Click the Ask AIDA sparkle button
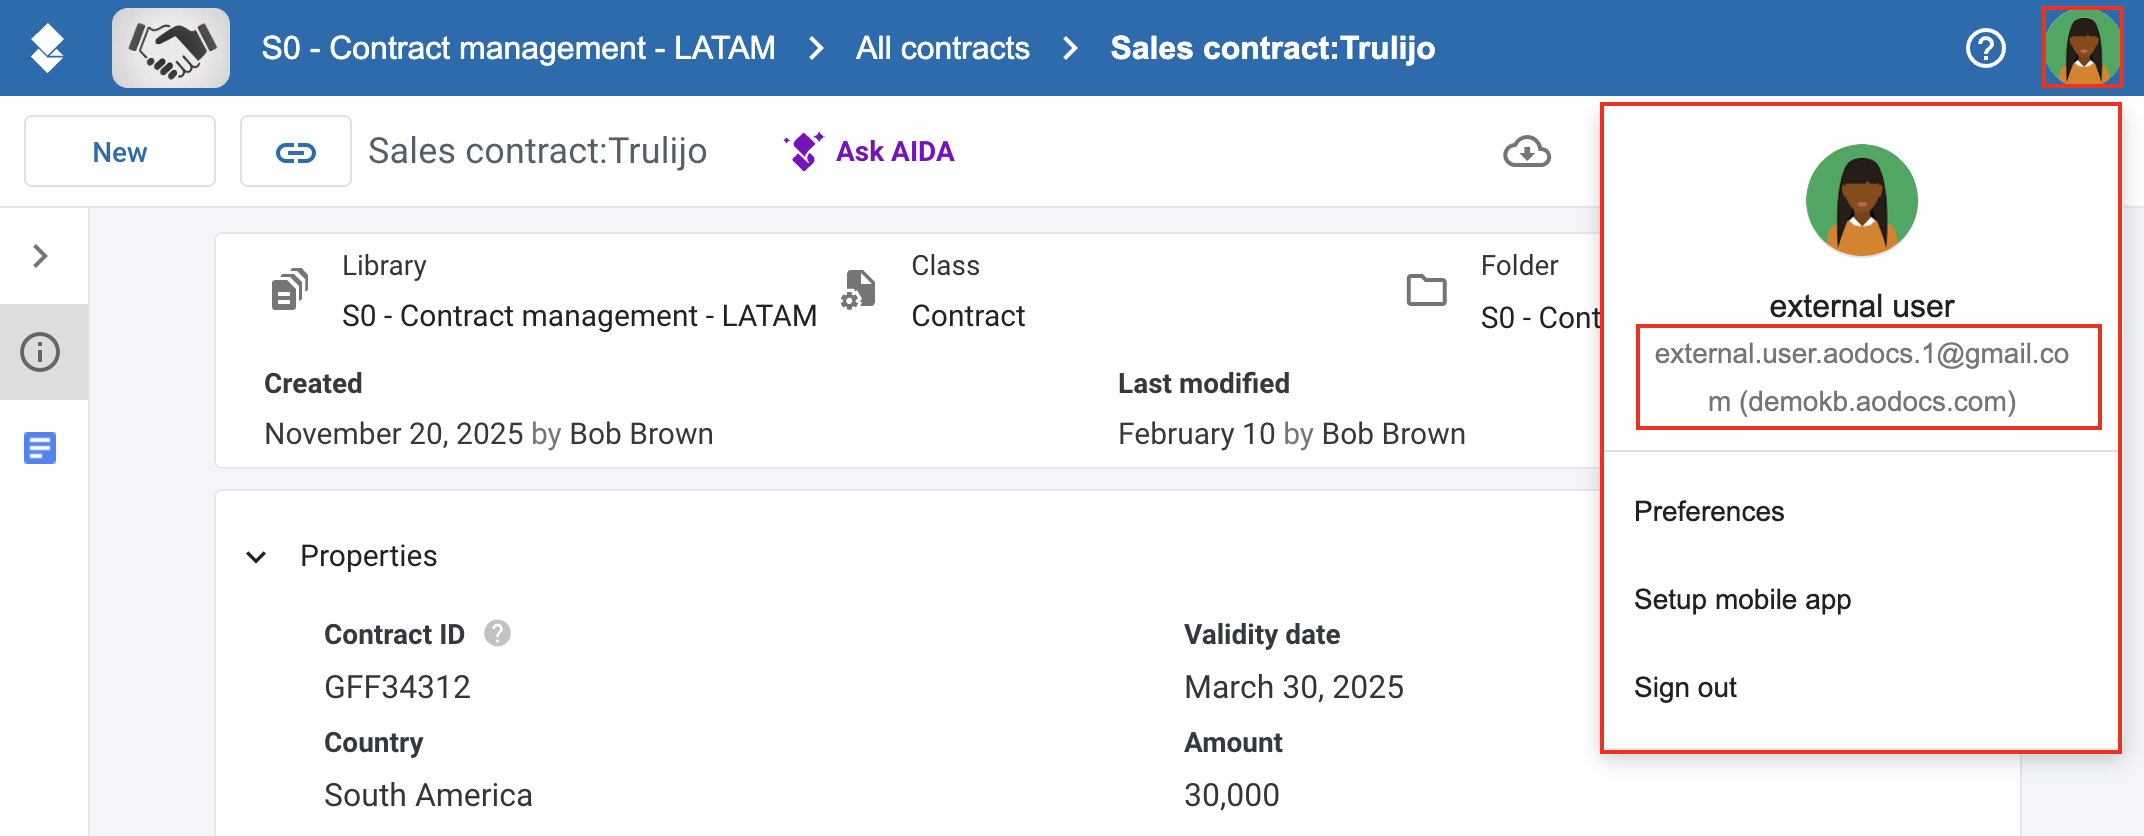 [869, 152]
